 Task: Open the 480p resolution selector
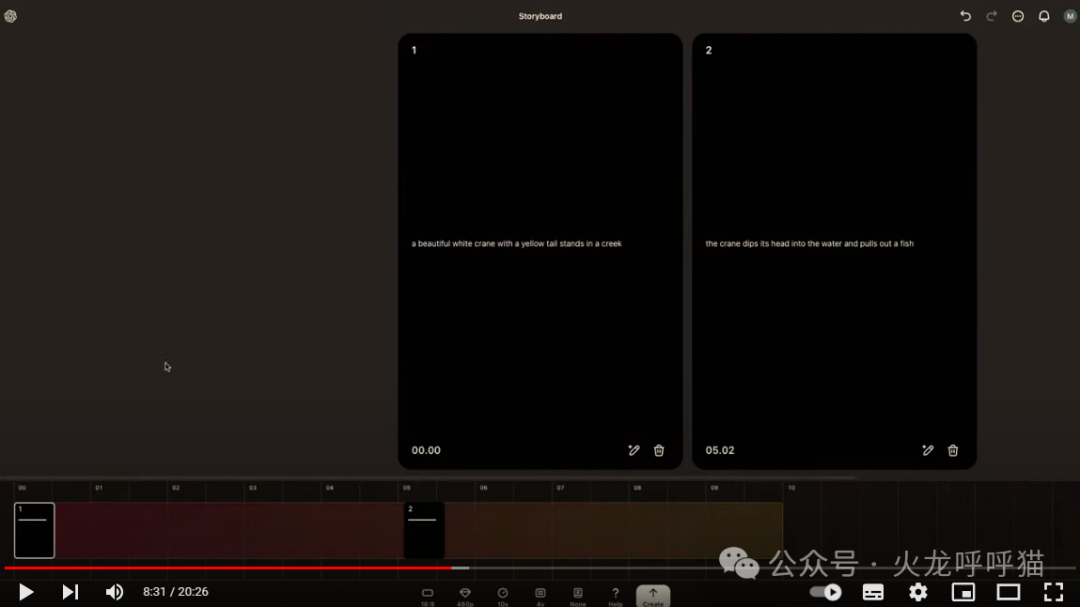click(x=465, y=596)
